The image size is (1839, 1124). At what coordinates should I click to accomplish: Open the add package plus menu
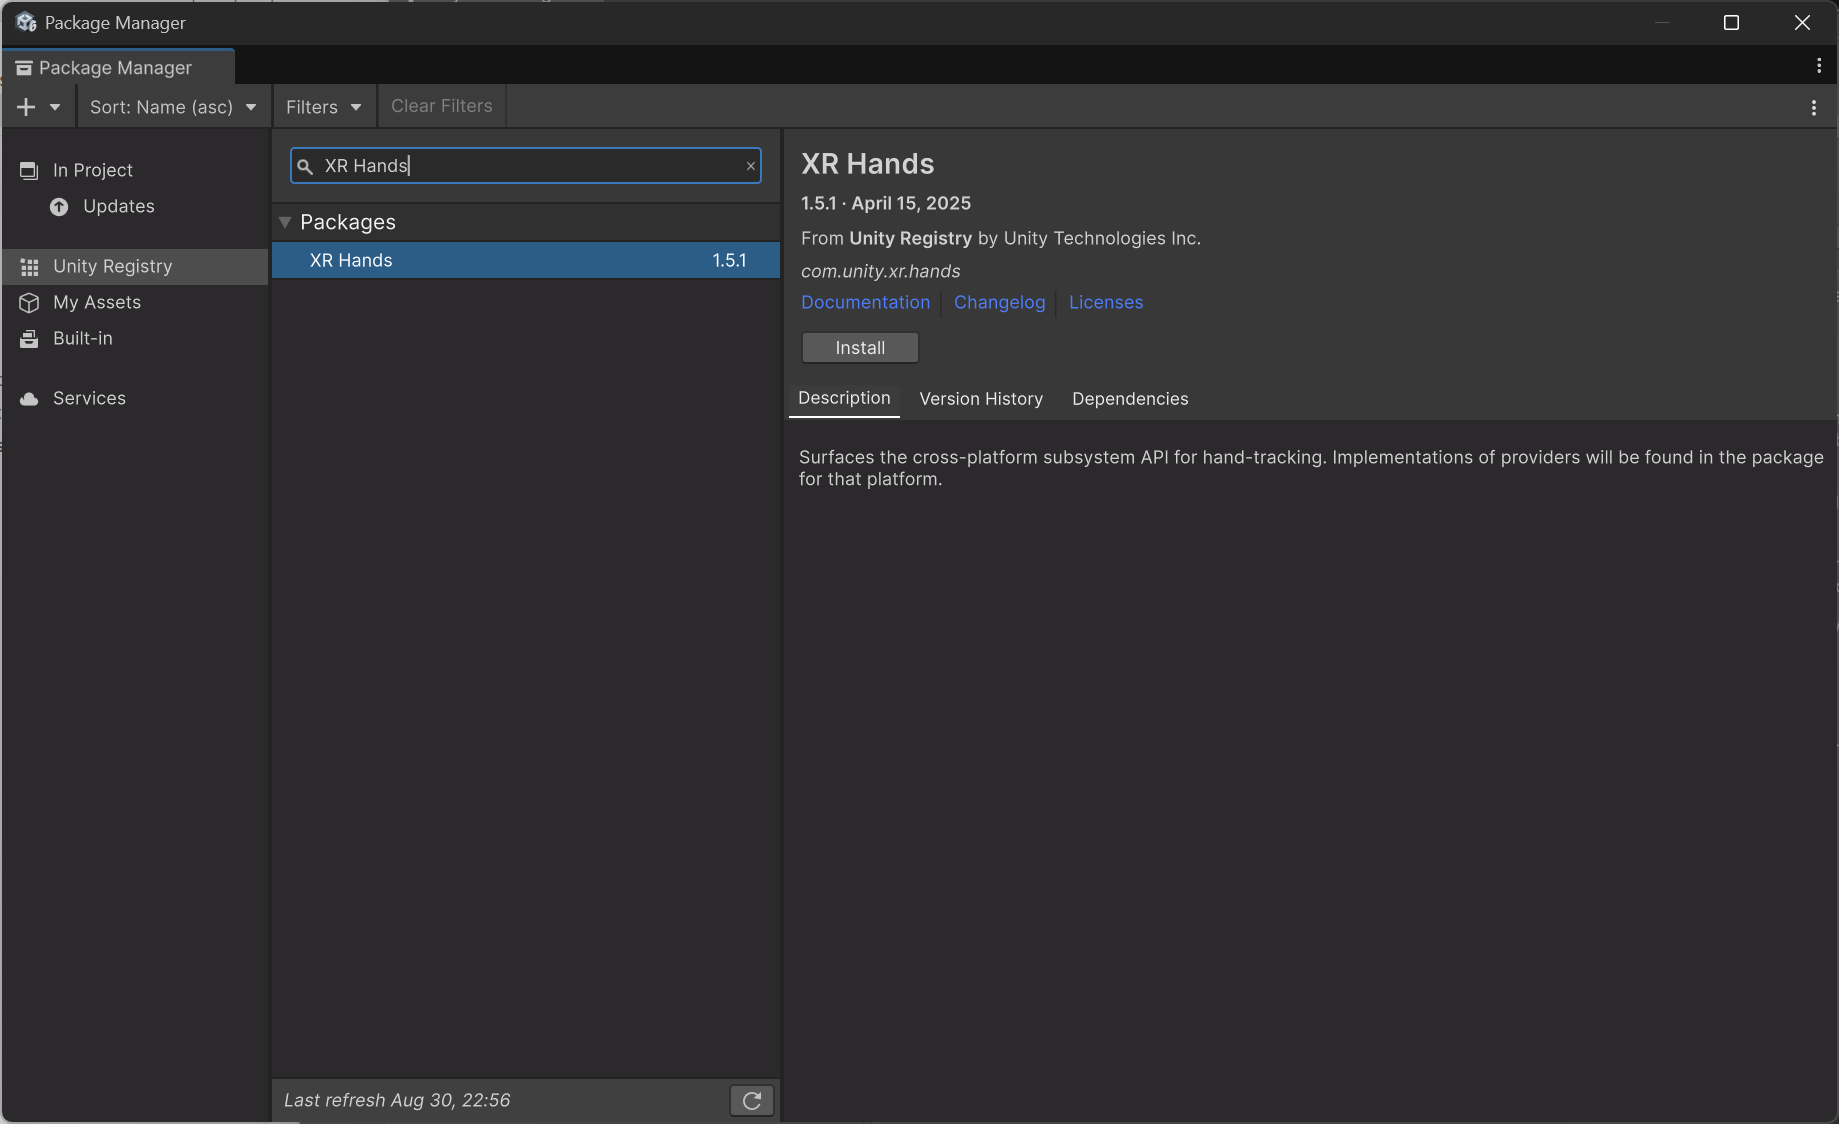(x=39, y=107)
